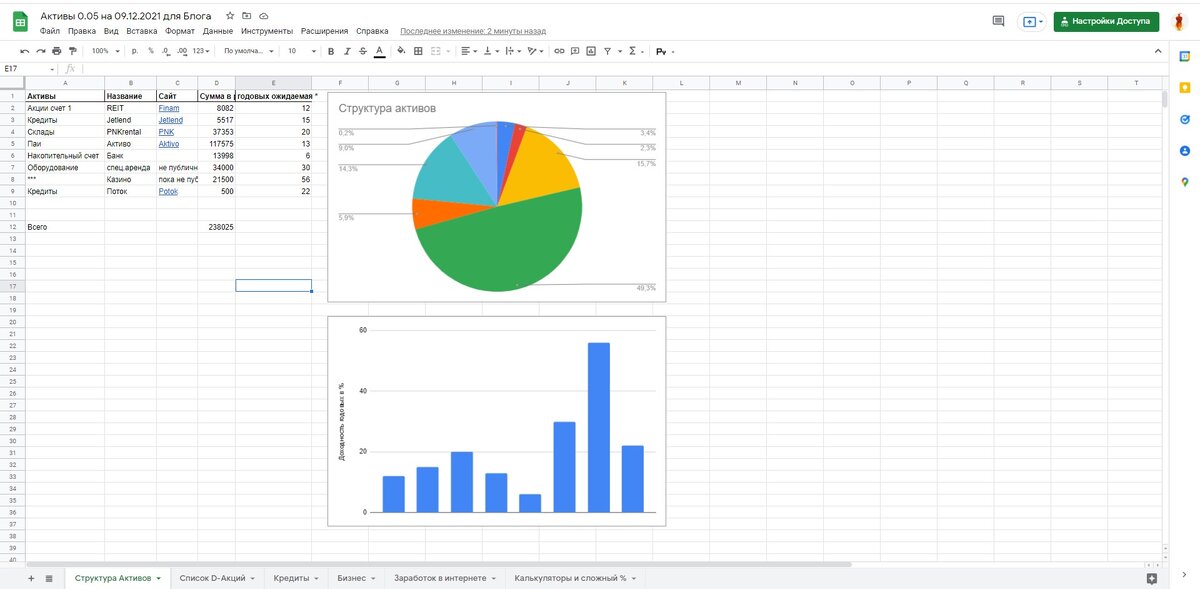Open the Вставка menu
The image size is (1200, 589).
142,31
